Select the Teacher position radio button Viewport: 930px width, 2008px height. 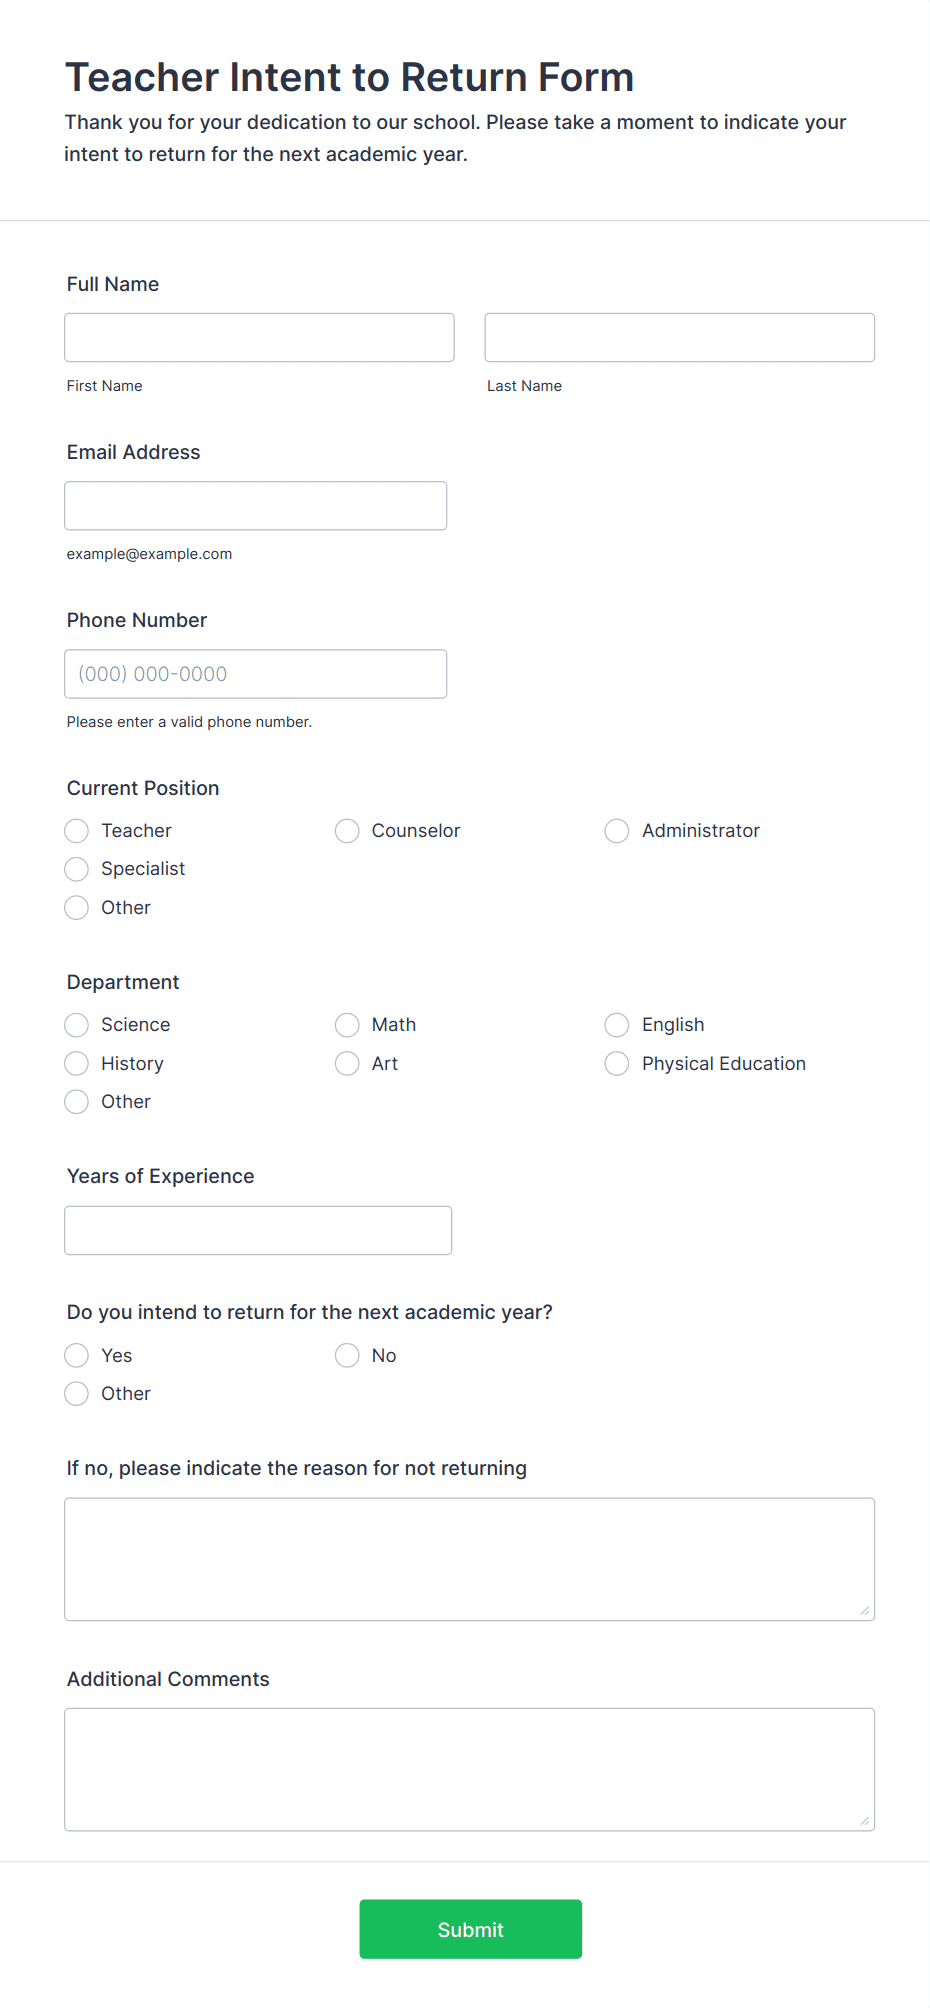pos(76,830)
